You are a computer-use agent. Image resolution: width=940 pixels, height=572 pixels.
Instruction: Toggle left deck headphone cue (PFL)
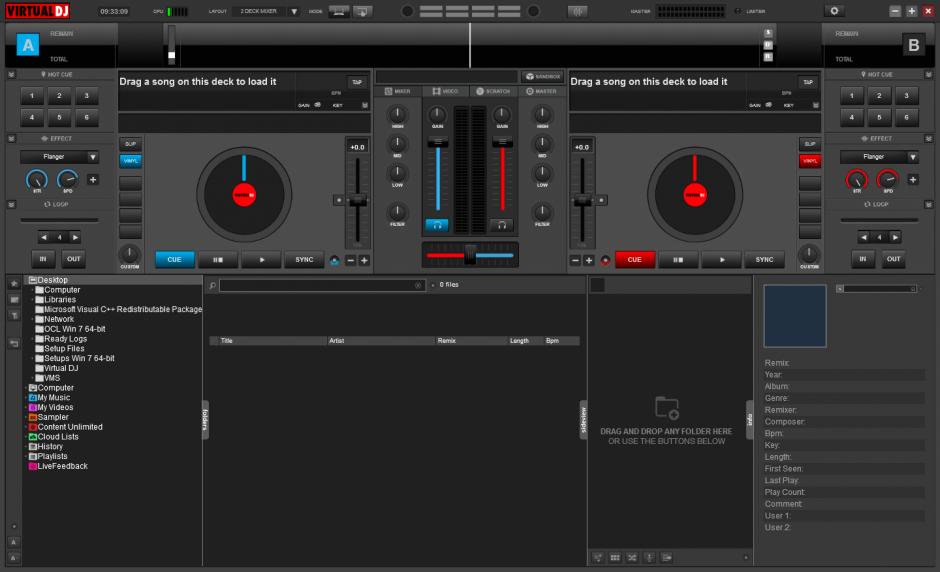[x=437, y=225]
